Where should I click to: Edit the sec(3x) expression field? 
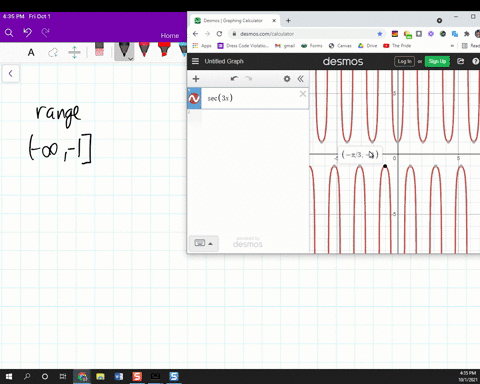(250, 98)
